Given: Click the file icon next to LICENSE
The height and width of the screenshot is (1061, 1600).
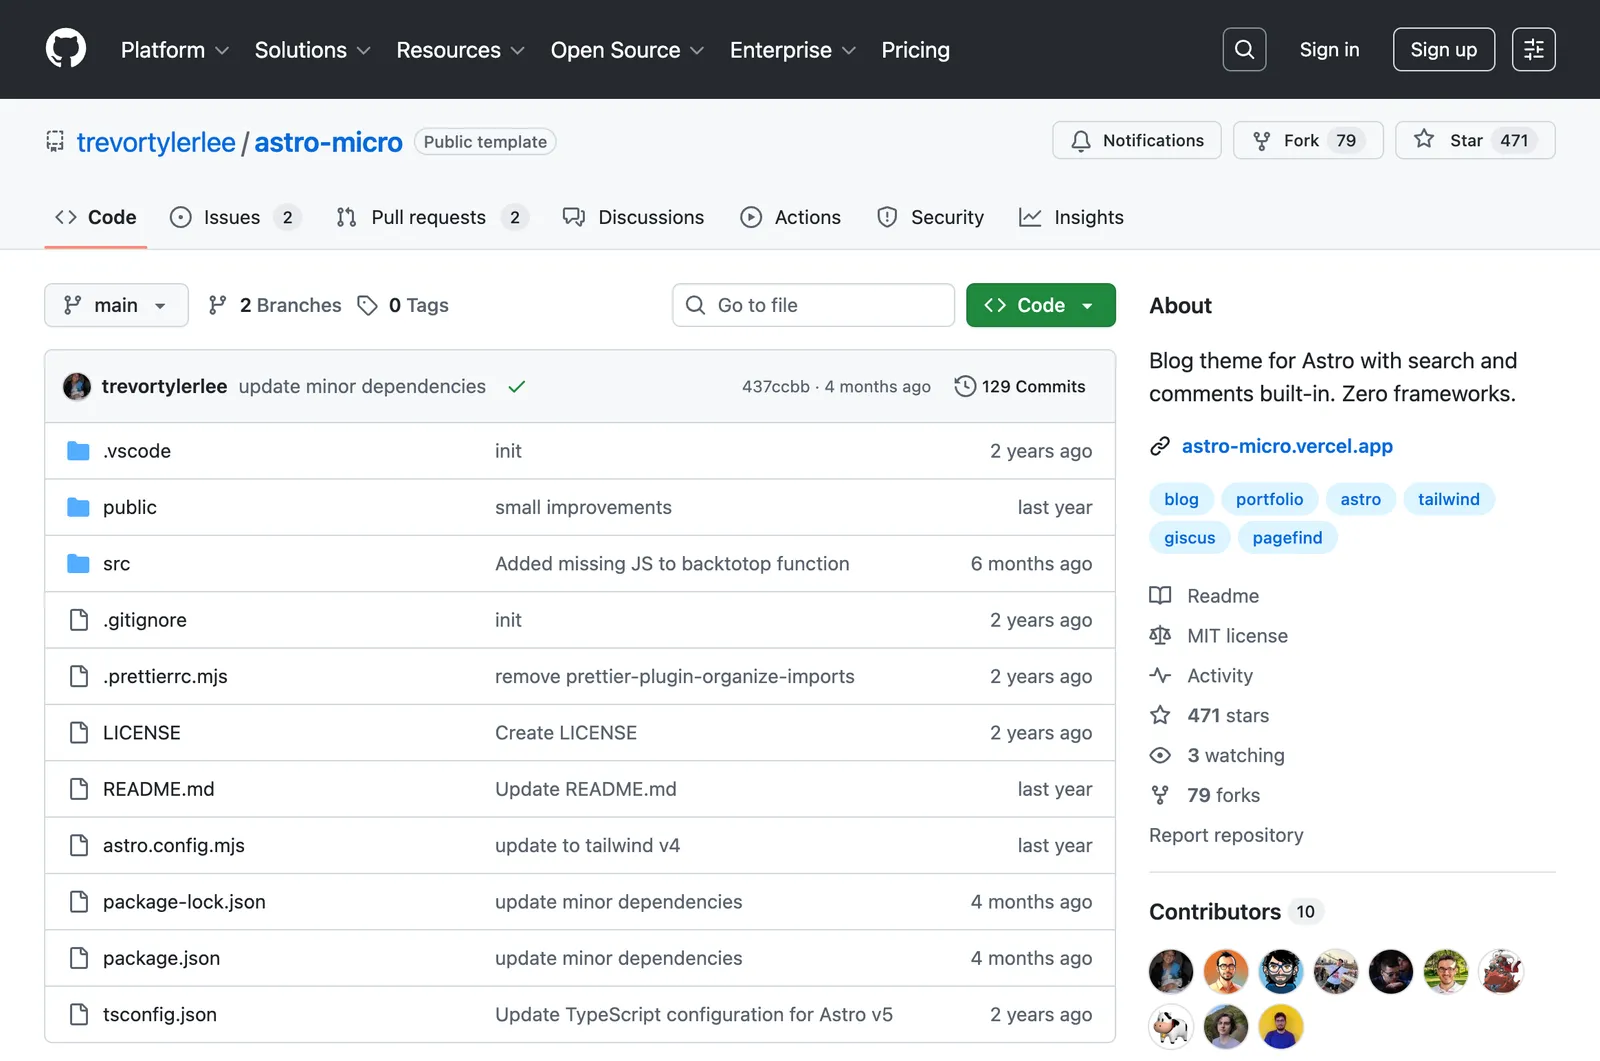Looking at the screenshot, I should pyautogui.click(x=79, y=733).
